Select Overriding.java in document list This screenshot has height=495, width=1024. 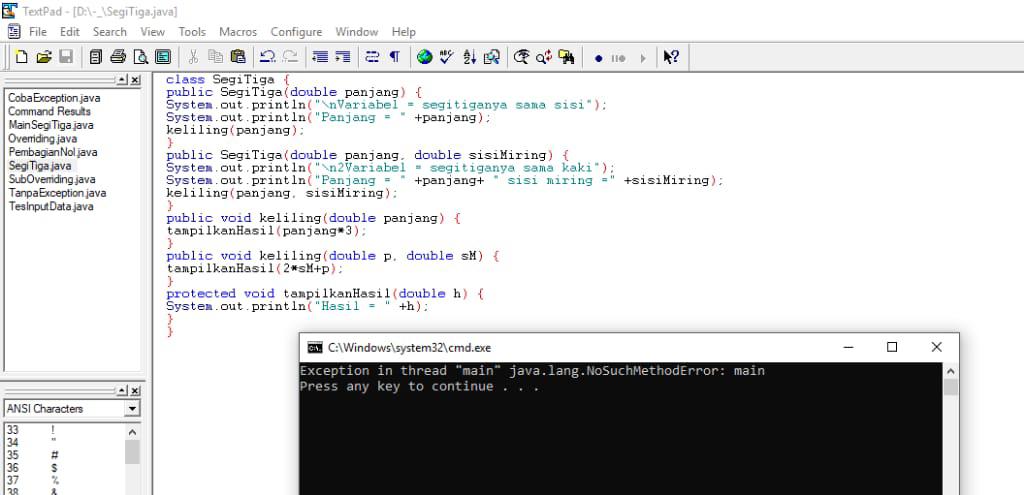coord(42,138)
